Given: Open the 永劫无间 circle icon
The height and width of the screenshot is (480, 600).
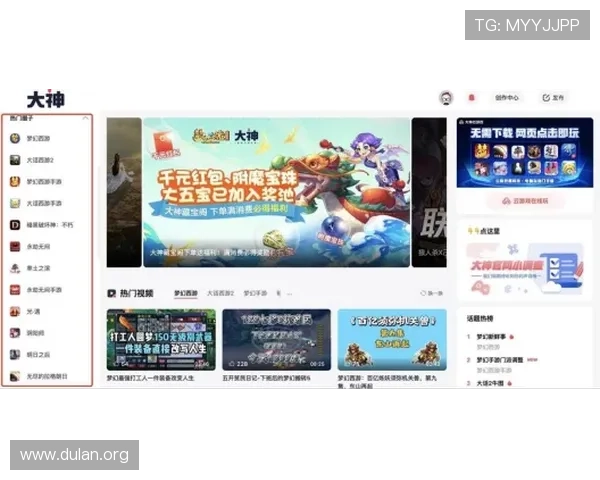Looking at the screenshot, I should 15,246.
